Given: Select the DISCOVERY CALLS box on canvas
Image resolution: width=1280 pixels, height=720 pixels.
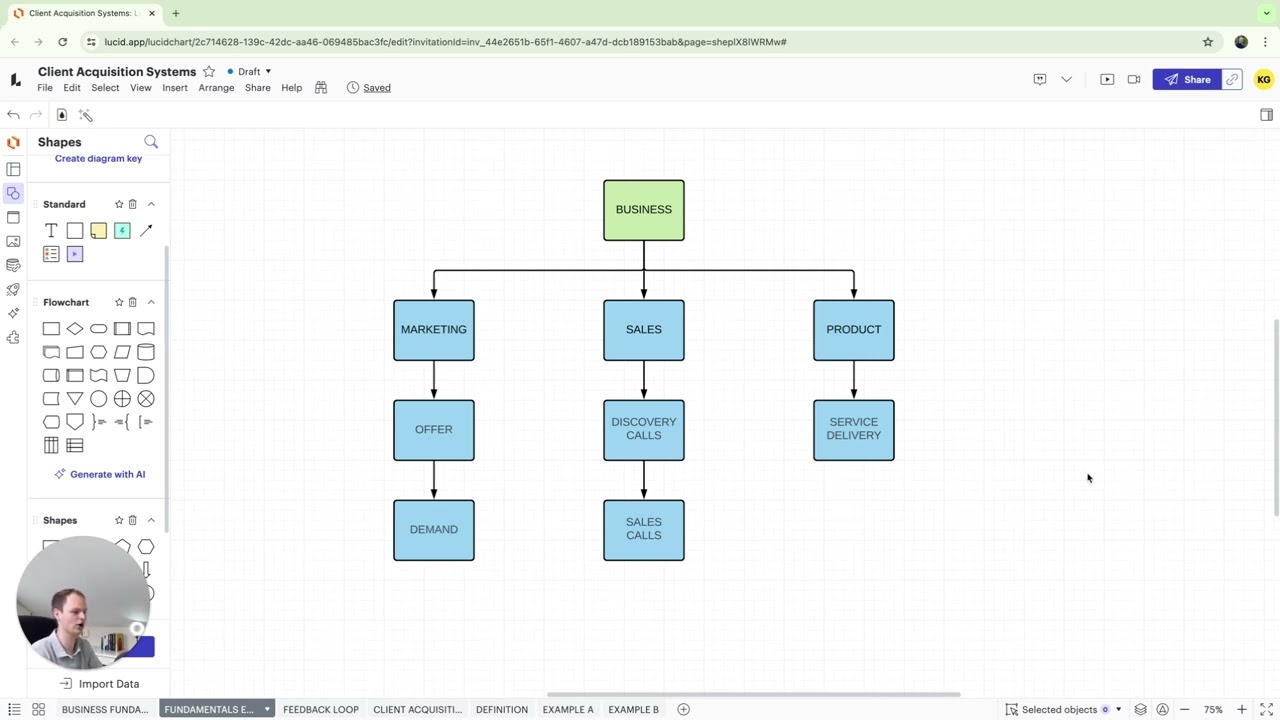Looking at the screenshot, I should [644, 430].
